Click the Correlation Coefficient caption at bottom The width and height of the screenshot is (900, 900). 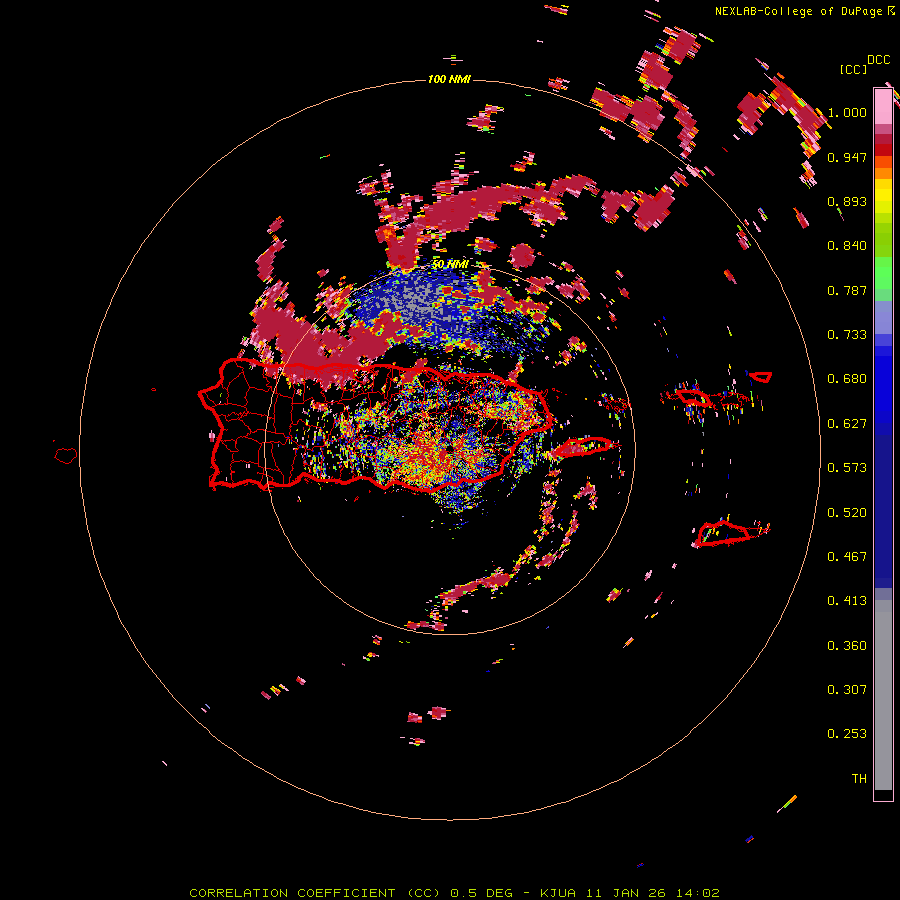point(455,893)
